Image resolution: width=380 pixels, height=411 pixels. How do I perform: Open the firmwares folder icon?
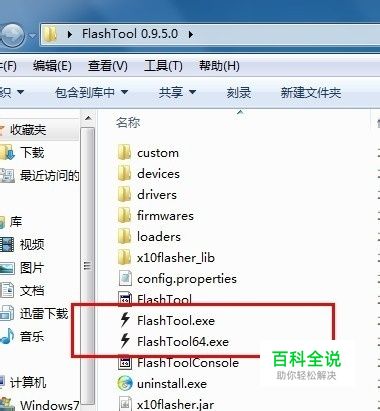124,216
